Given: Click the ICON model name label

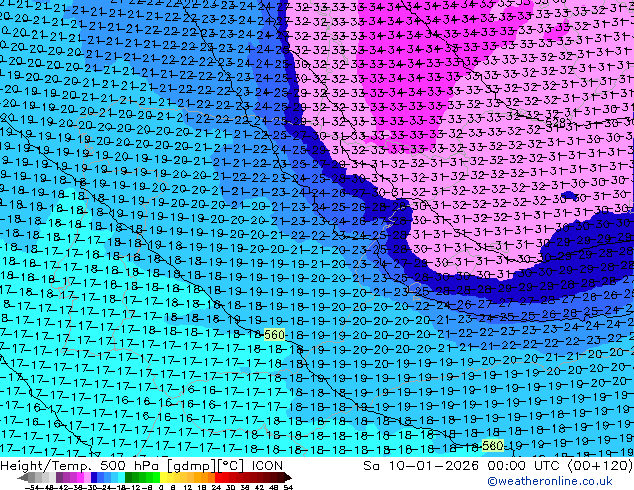Looking at the screenshot, I should point(267,466).
